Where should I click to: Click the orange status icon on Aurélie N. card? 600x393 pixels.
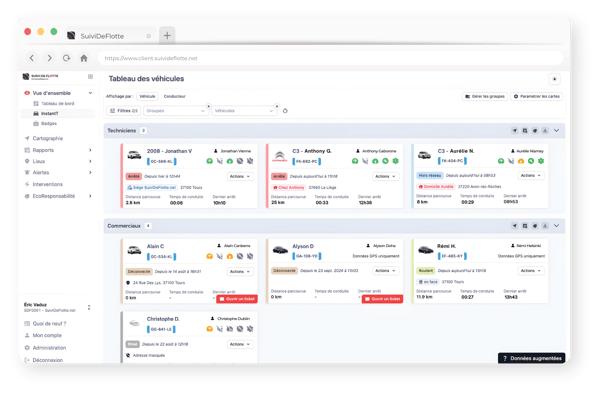click(x=521, y=161)
